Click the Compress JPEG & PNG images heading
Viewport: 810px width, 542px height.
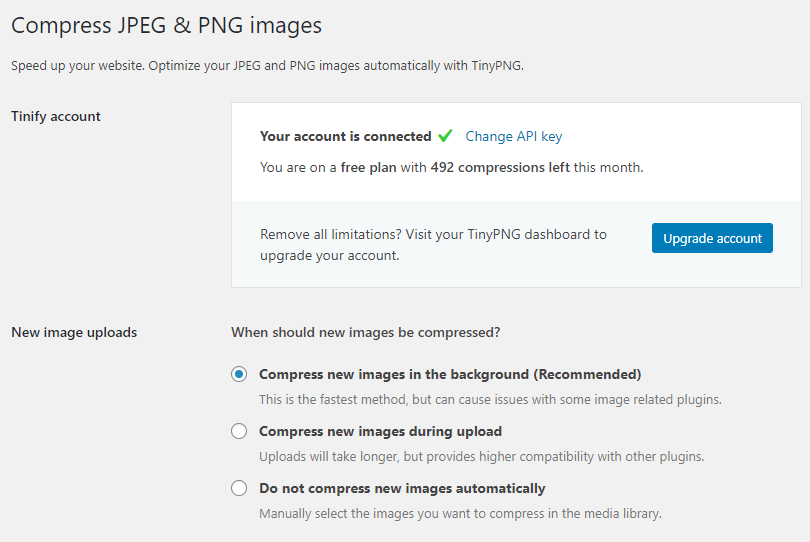pos(166,25)
